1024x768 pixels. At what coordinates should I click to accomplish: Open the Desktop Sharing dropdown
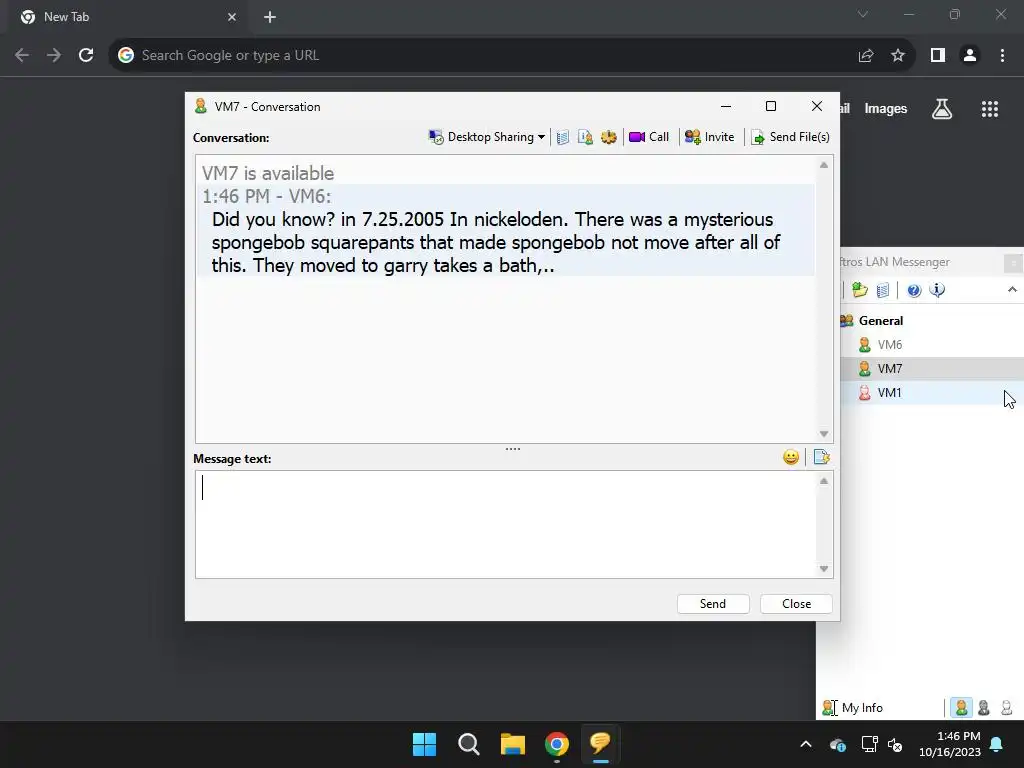coord(487,137)
